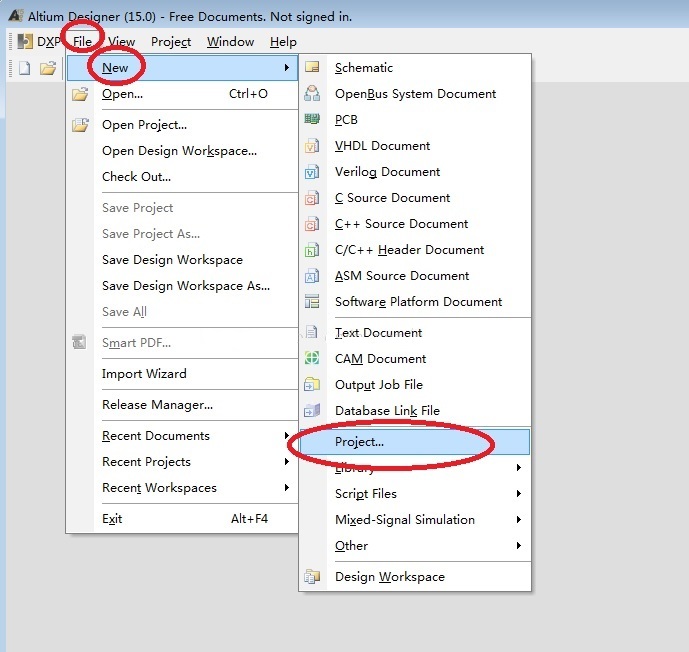This screenshot has height=652, width=689.
Task: Select CAM Document entry
Action: tap(414, 359)
